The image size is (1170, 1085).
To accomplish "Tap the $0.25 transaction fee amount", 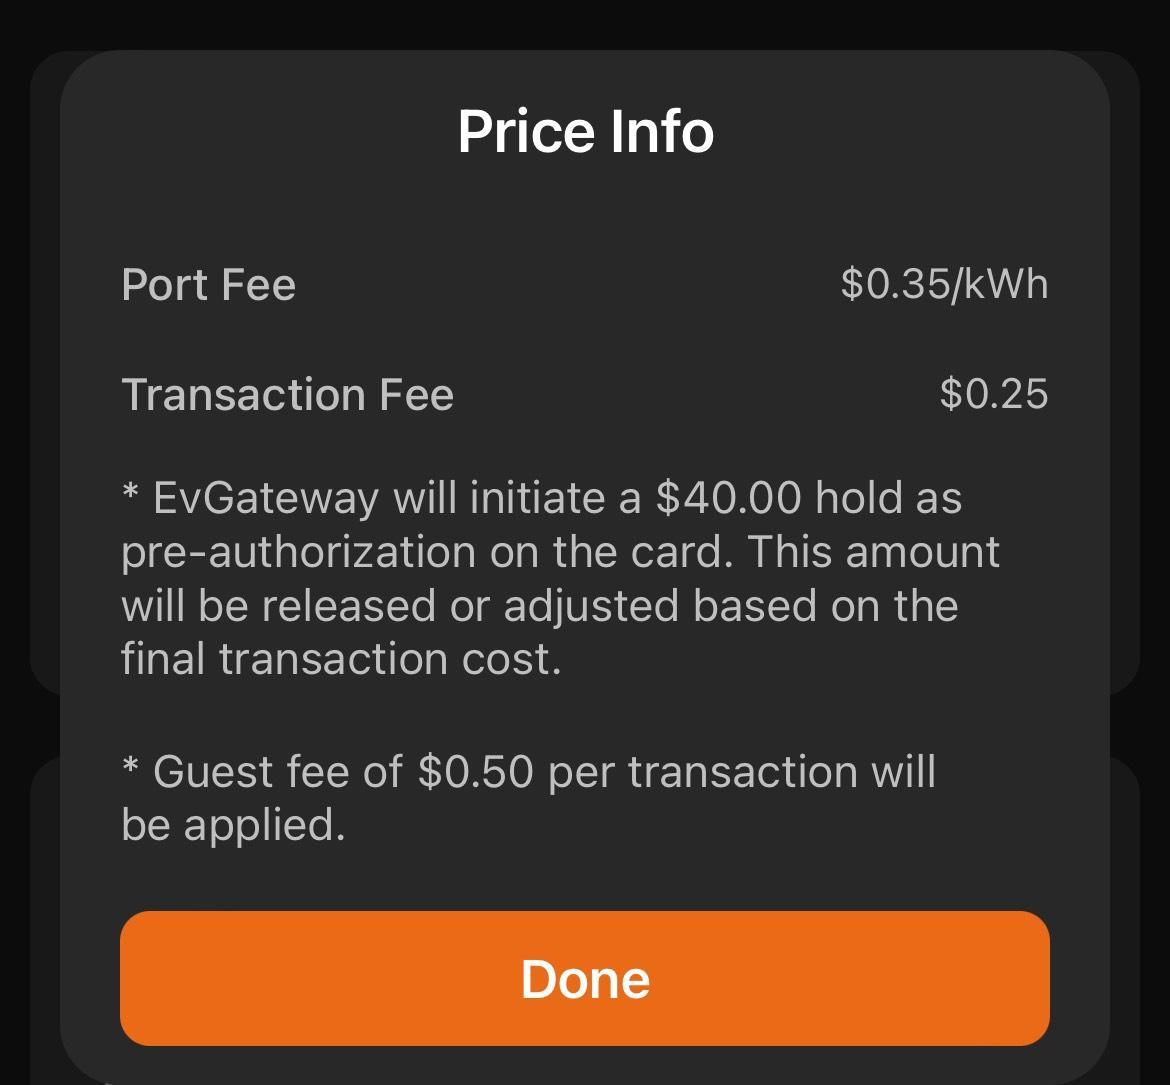I will click(x=993, y=394).
